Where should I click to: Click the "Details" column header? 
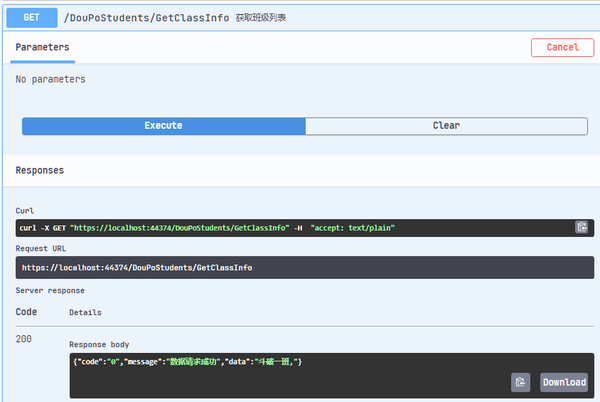point(85,313)
